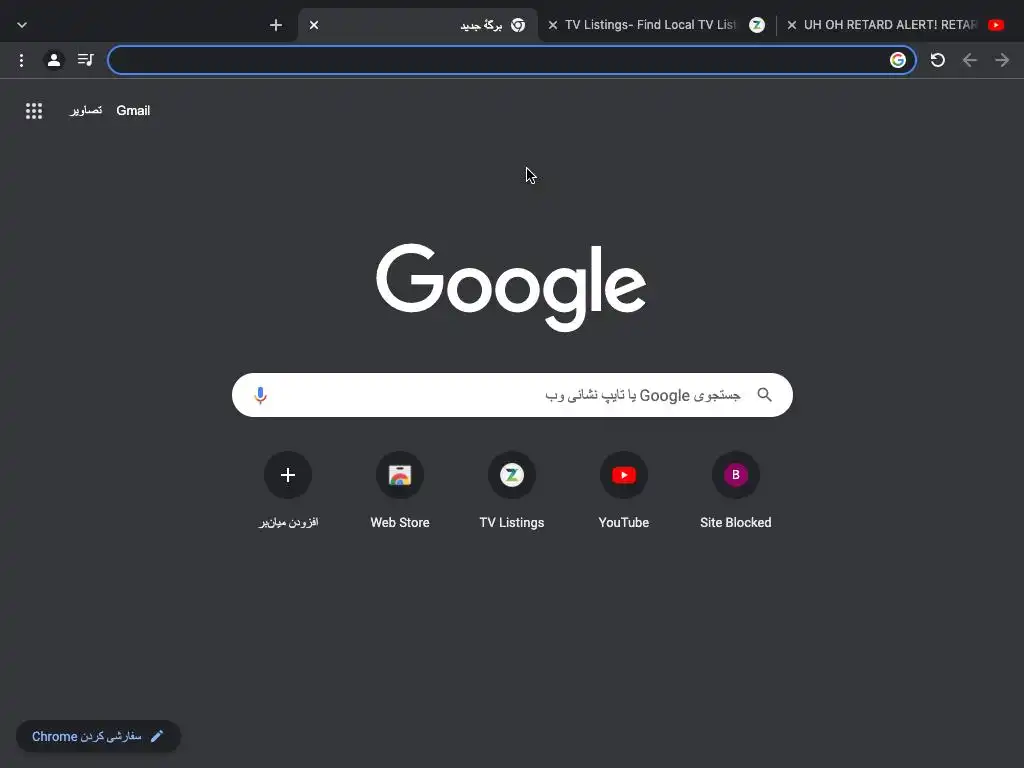Start voice search with microphone icon
The height and width of the screenshot is (768, 1024).
pos(260,395)
